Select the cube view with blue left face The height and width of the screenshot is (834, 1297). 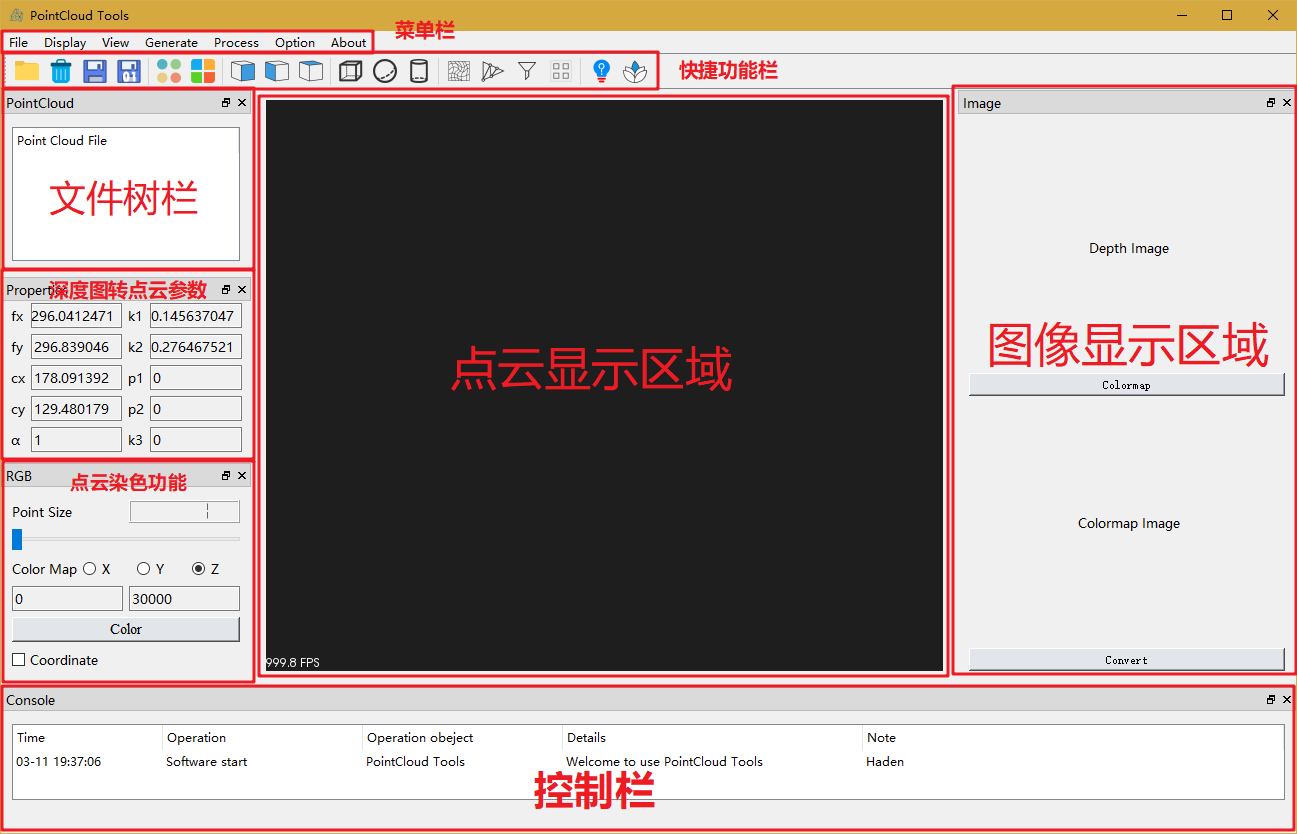(277, 71)
